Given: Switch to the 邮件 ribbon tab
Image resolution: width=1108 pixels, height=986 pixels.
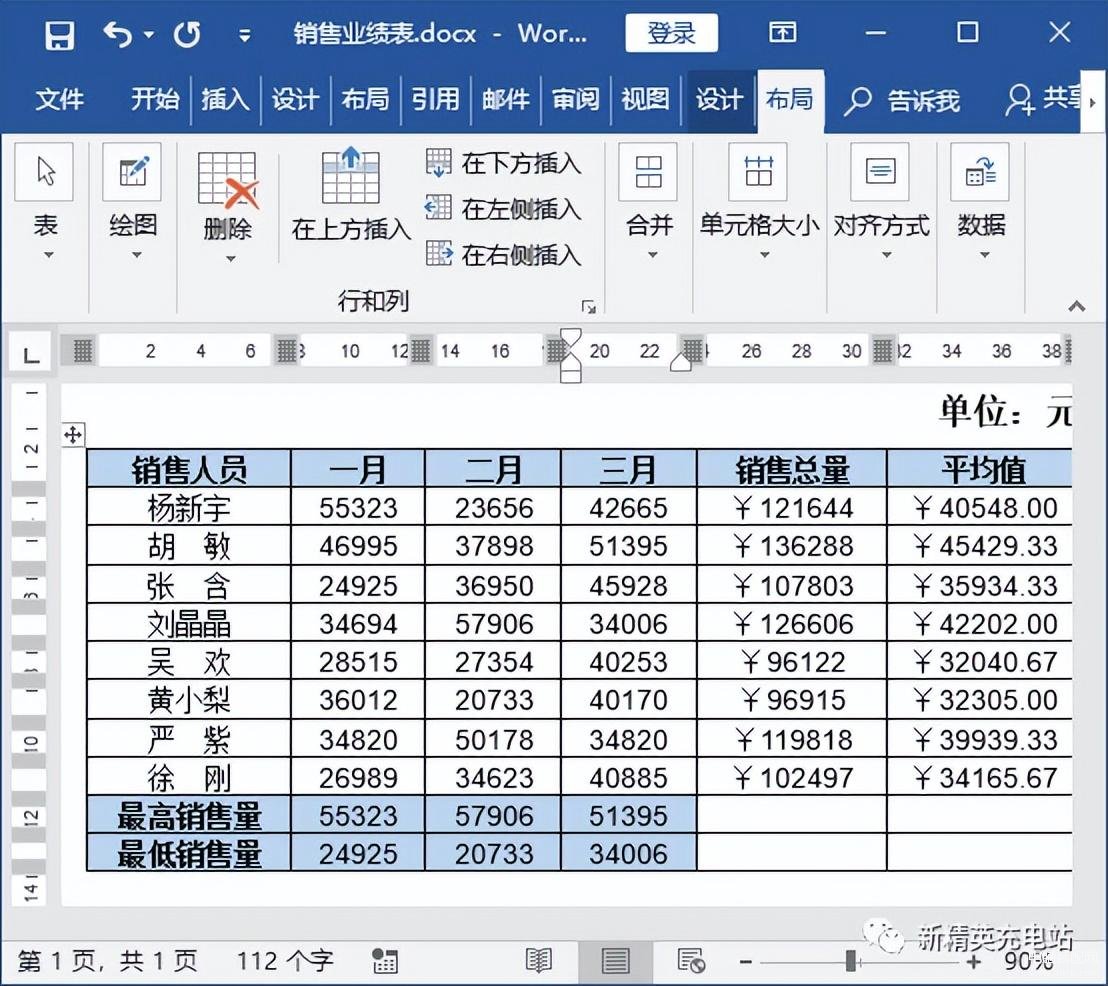Looking at the screenshot, I should (x=505, y=99).
